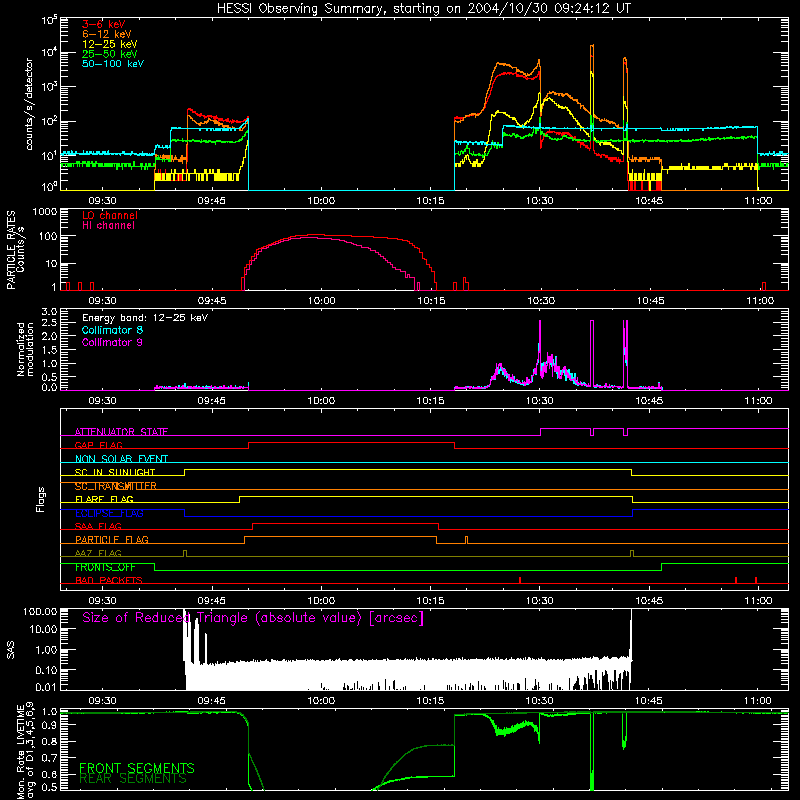
Task: Click the ATTENUATOR_STATE flag label
Action: [121, 432]
